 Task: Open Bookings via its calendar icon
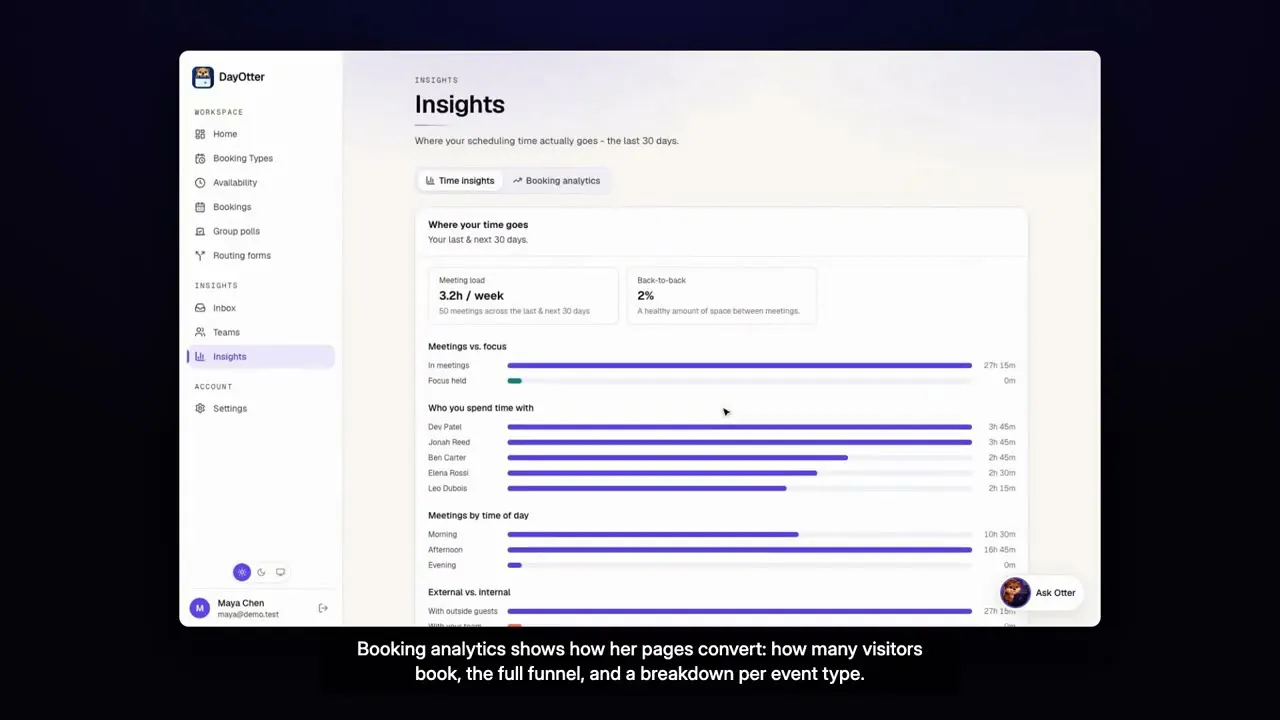200,207
